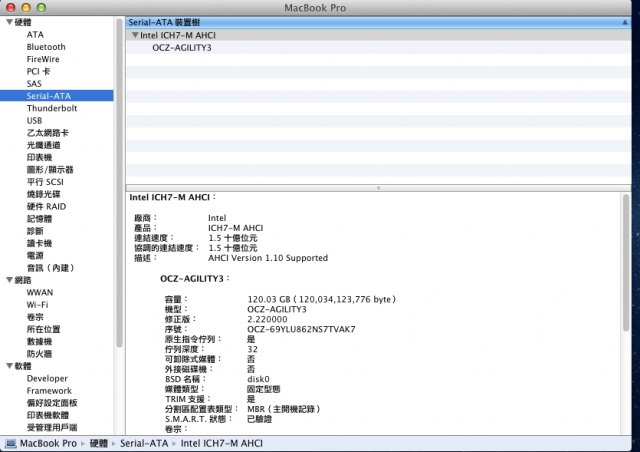Collapse the 硬體 hardware section
This screenshot has width=640, height=452.
point(9,22)
